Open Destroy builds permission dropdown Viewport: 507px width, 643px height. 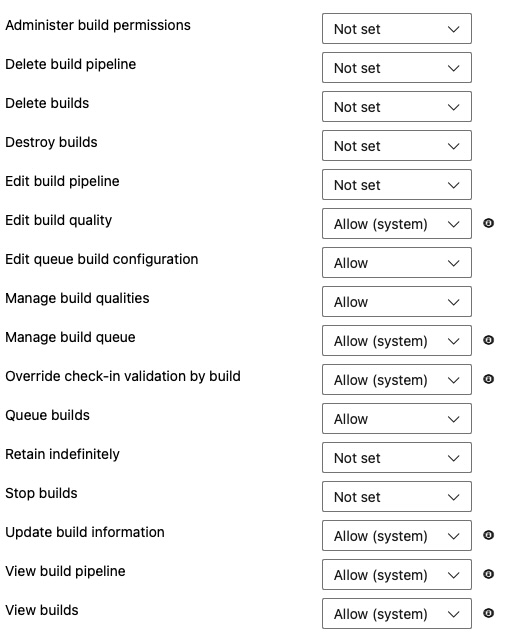click(397, 146)
